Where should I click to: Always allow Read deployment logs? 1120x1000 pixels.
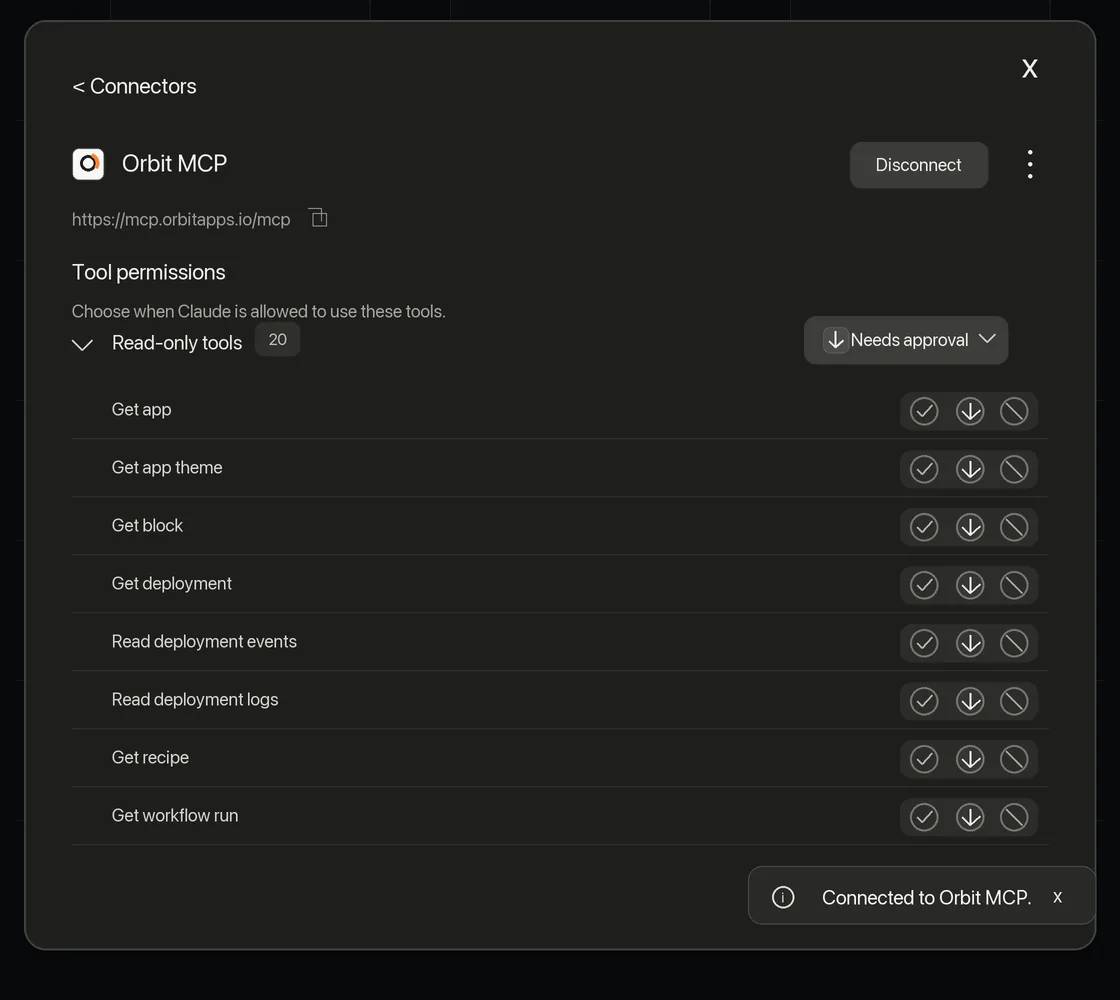tap(924, 701)
